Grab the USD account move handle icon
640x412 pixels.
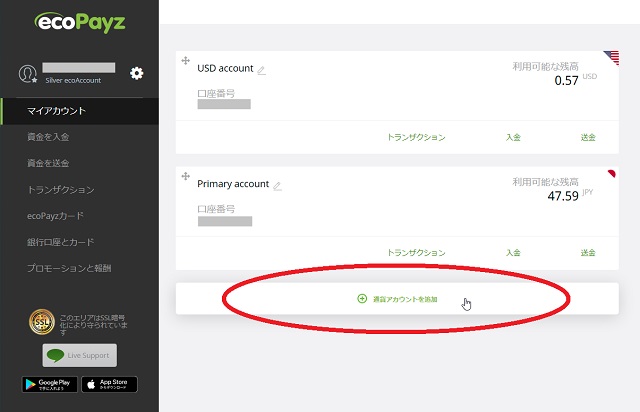185,62
